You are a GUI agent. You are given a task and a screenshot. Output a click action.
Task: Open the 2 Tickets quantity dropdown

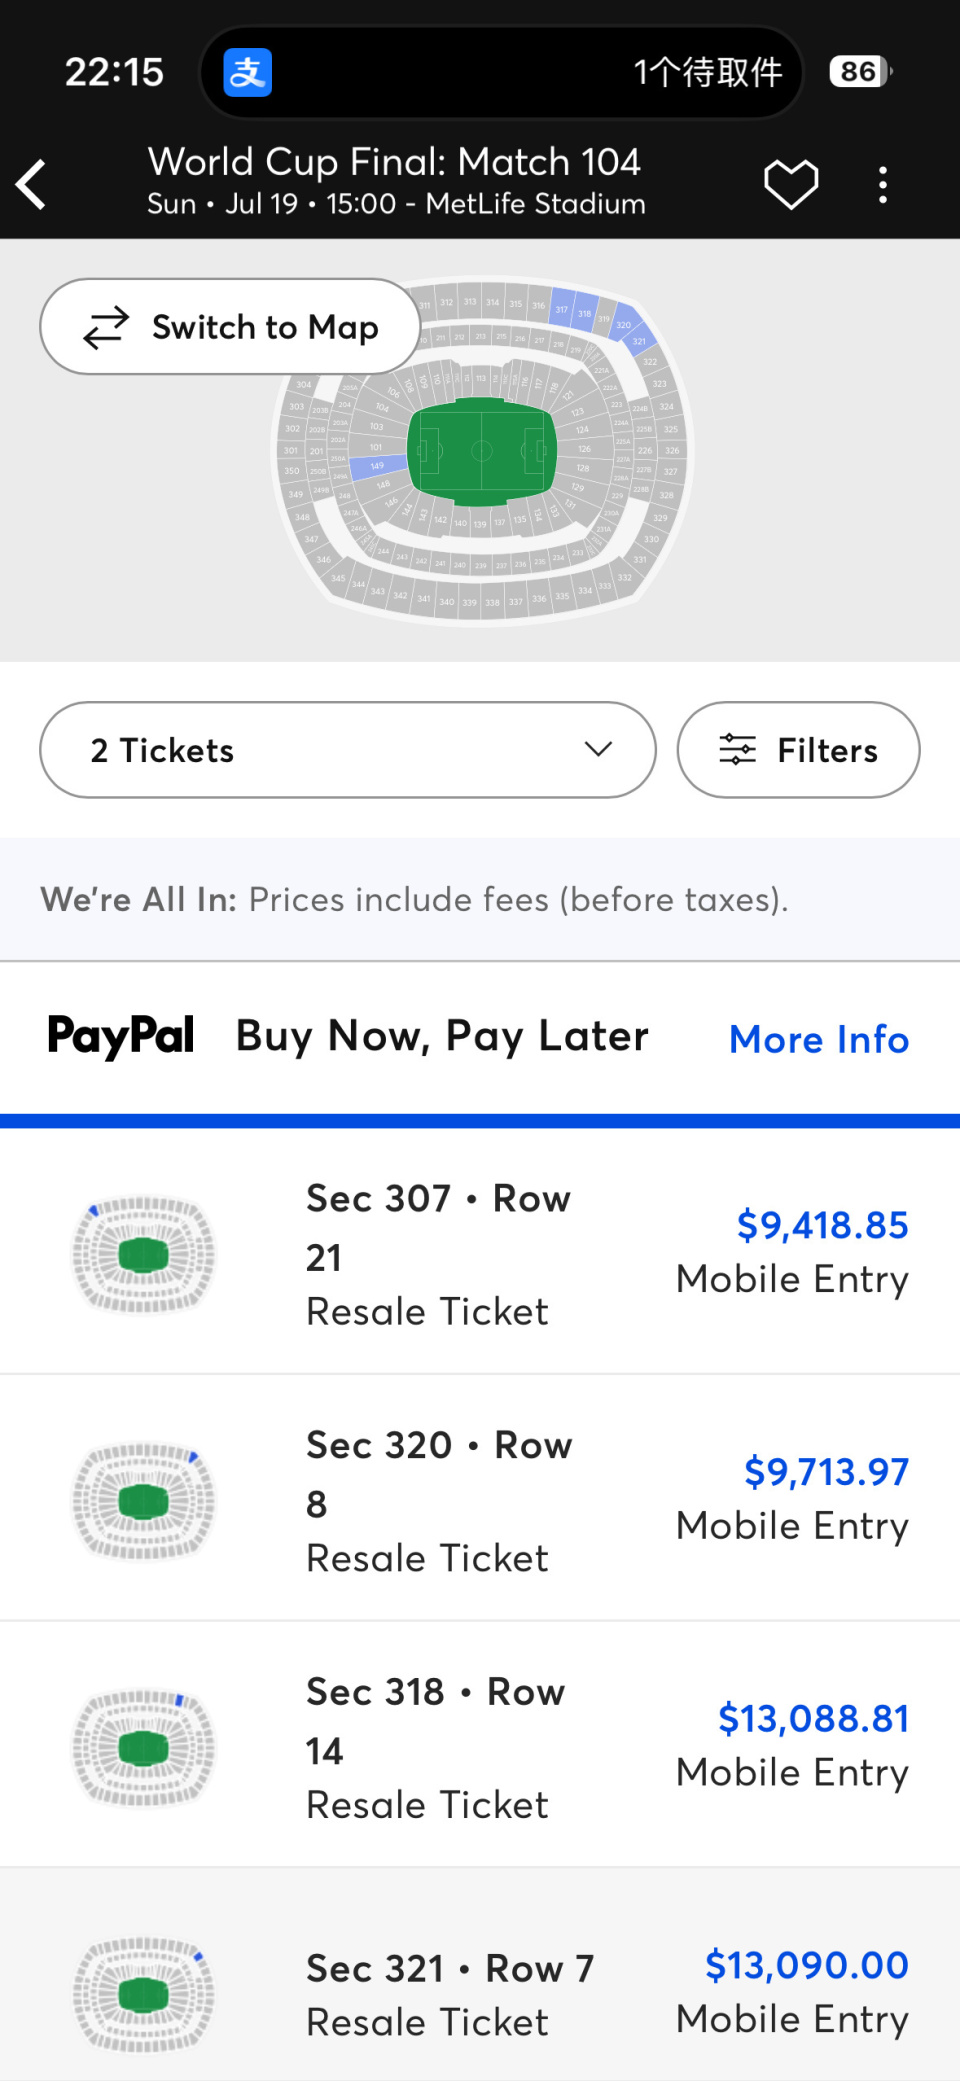(348, 750)
